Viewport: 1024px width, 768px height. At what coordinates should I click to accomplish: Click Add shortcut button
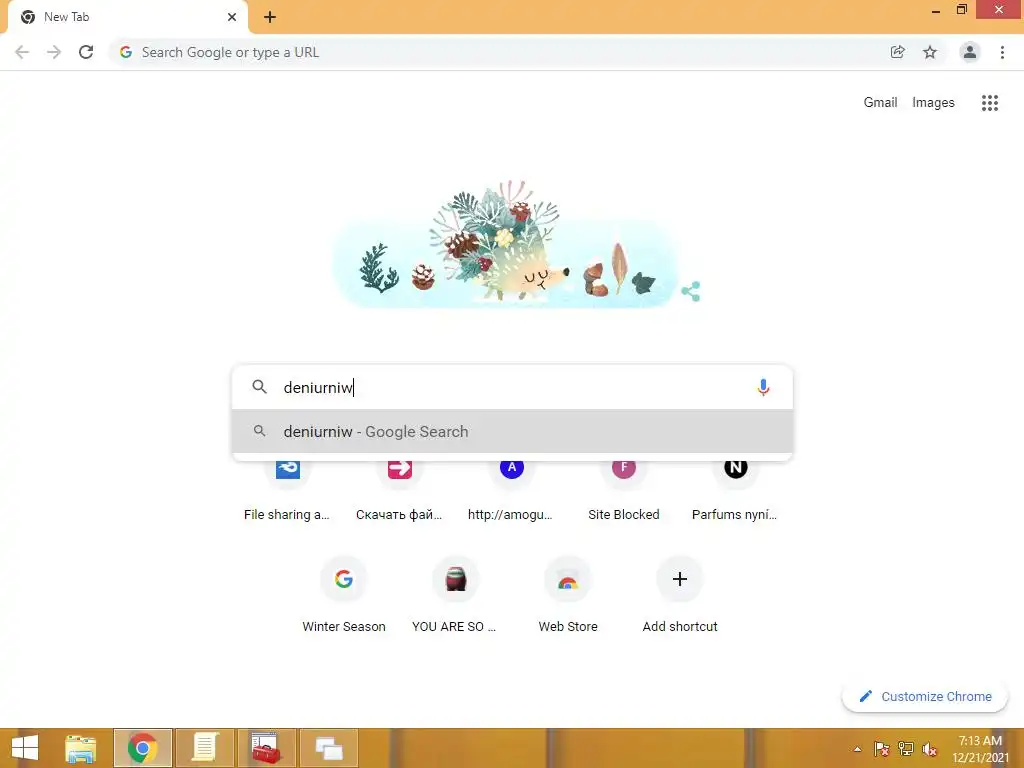click(x=680, y=594)
